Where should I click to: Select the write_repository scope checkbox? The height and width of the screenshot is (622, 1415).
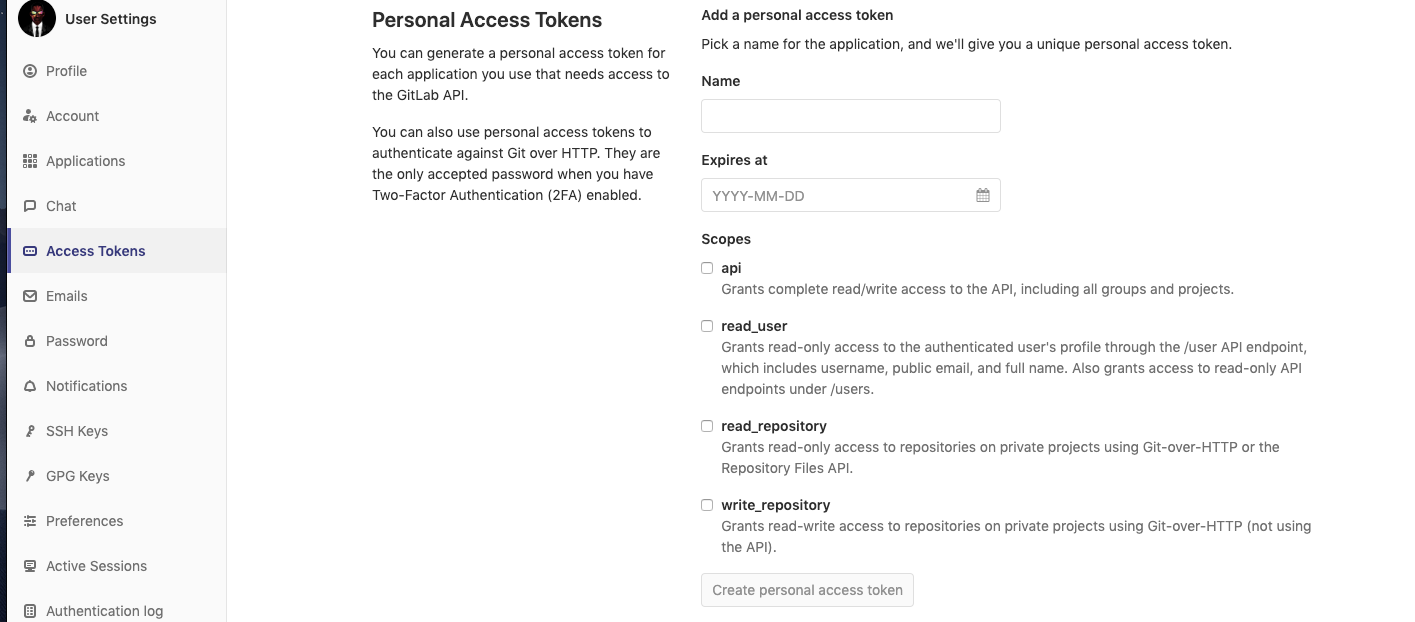707,505
